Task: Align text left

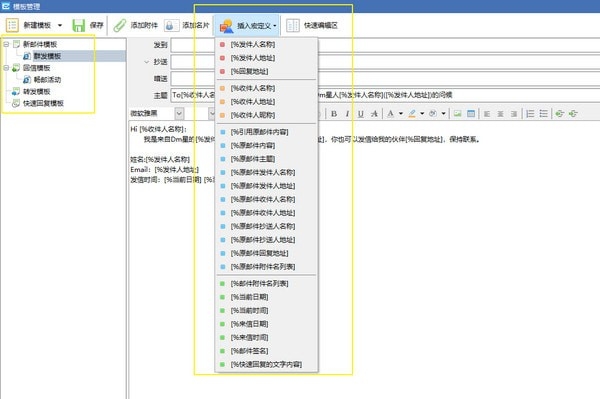Action: 487,114
